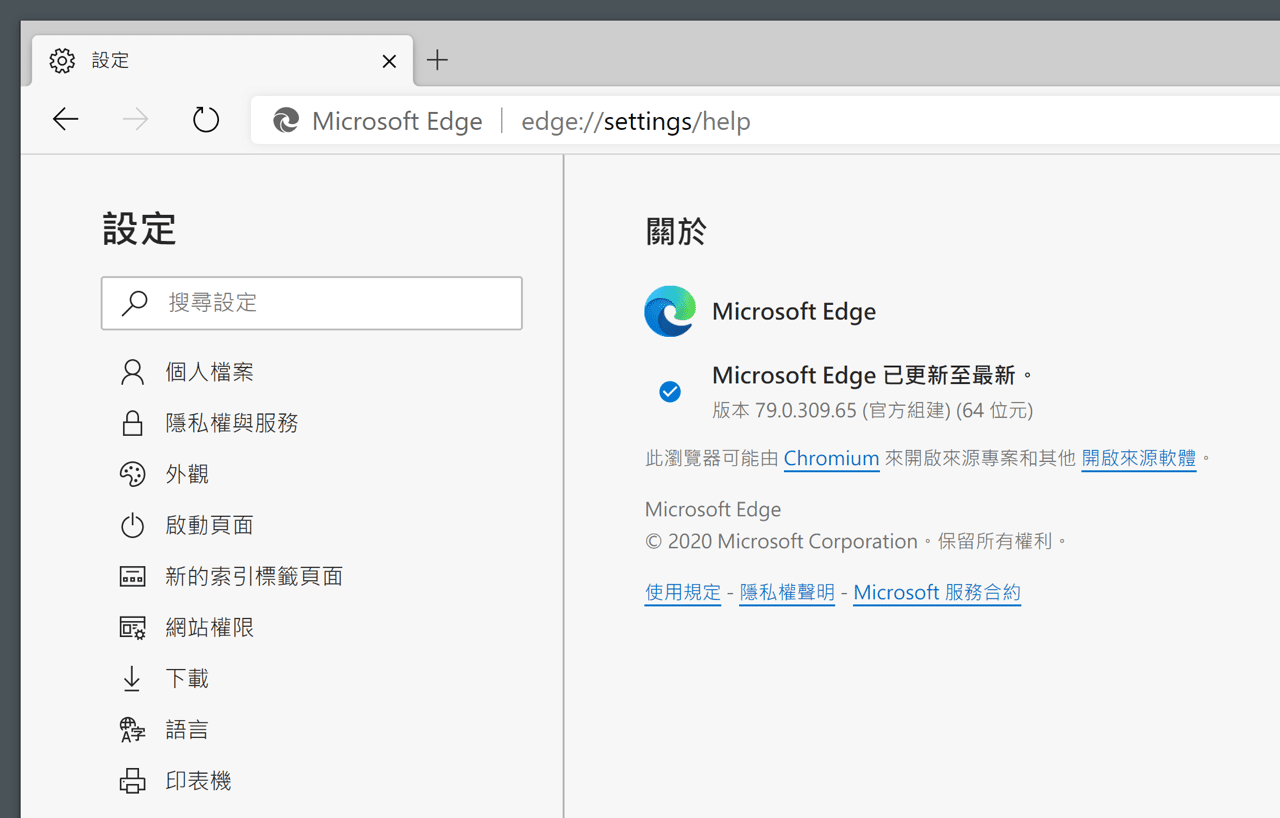Select the 隱私權與服務 lock icon
This screenshot has width=1280, height=818.
tap(132, 422)
